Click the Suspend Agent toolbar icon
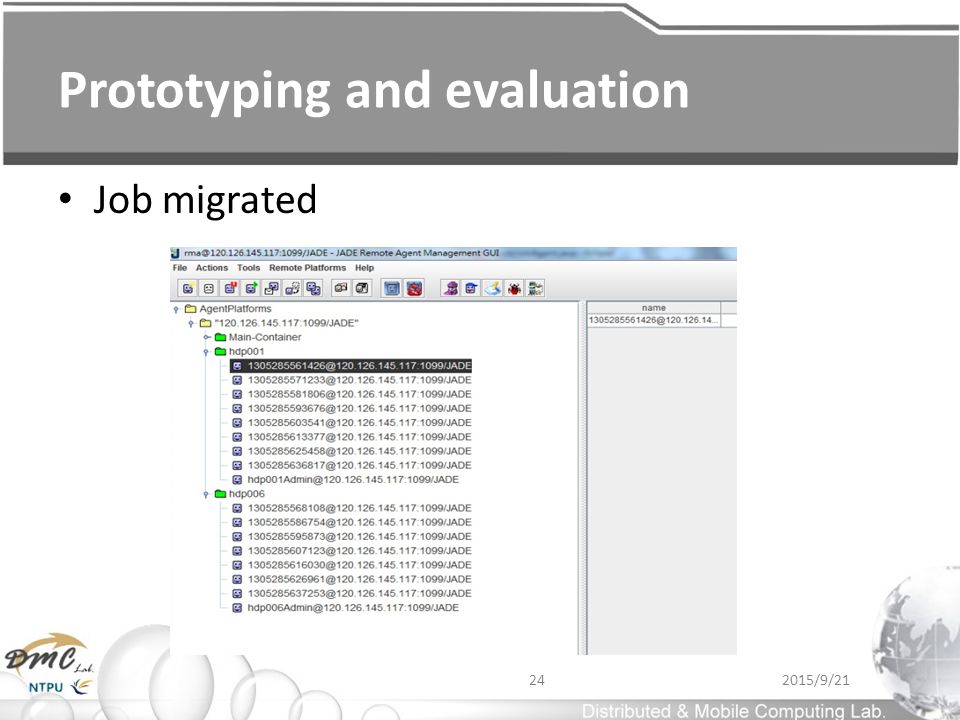This screenshot has width=960, height=720. pyautogui.click(x=230, y=288)
